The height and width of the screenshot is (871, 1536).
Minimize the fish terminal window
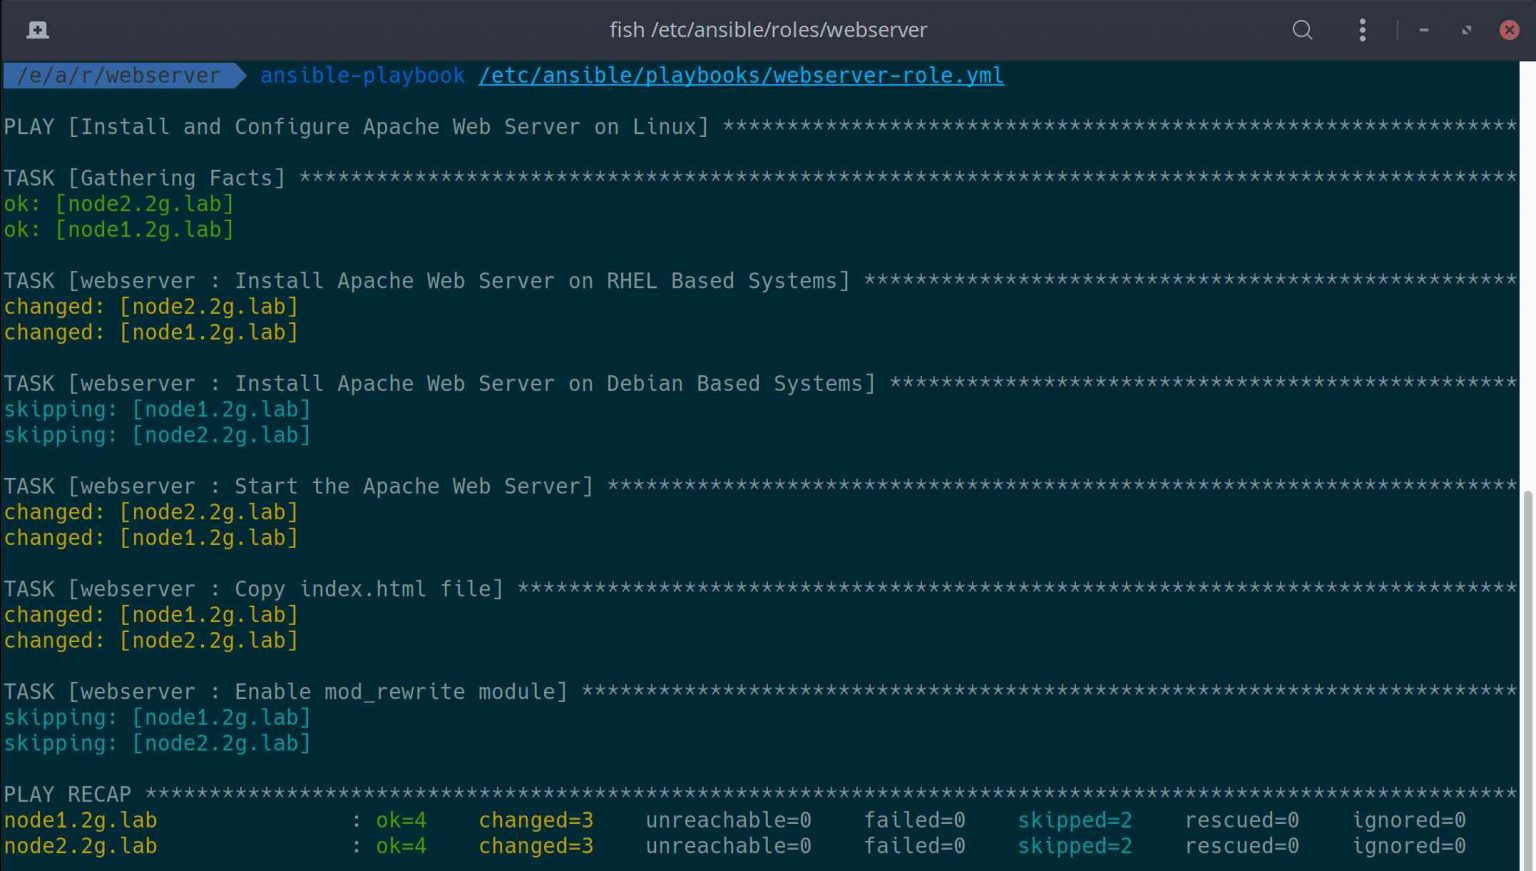pos(1424,30)
